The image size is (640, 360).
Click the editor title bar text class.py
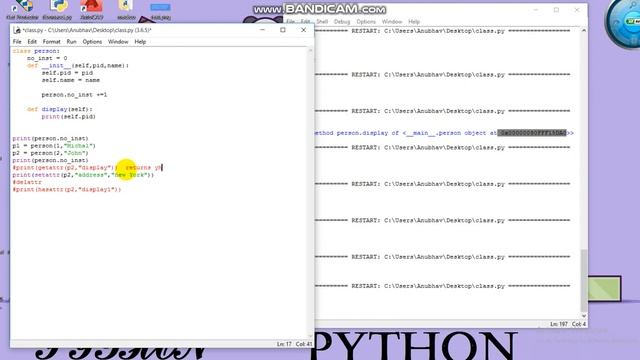click(87, 30)
